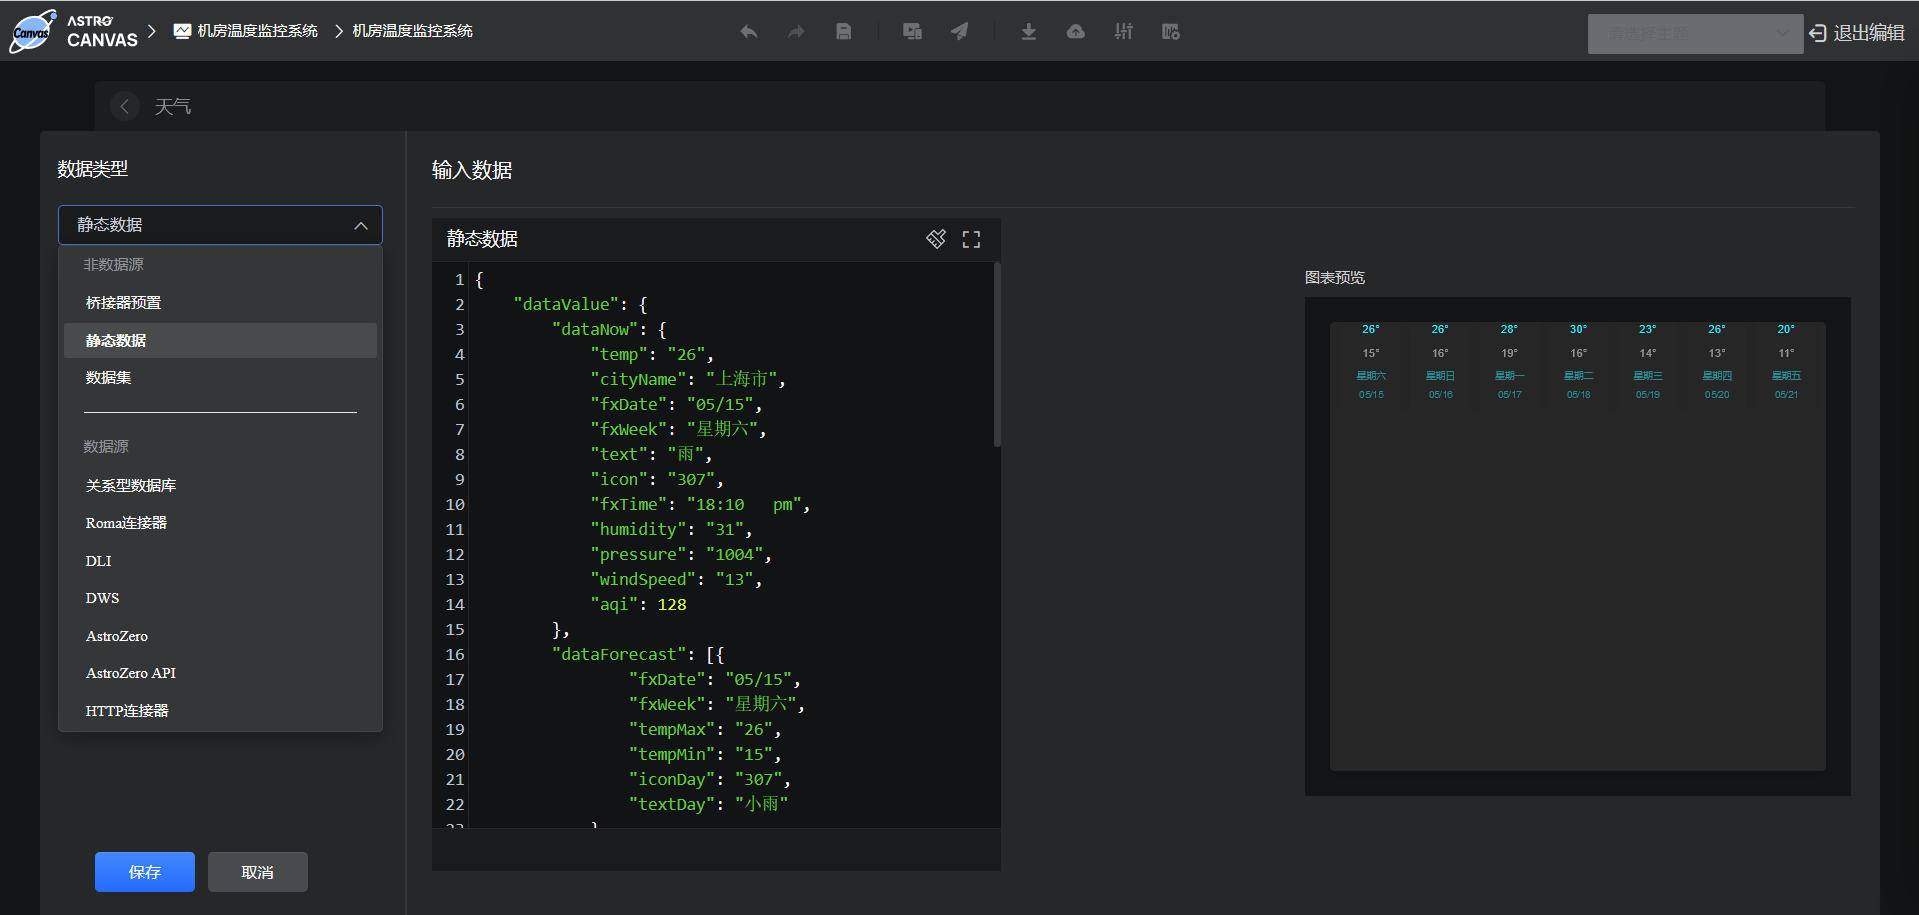Viewport: 1919px width, 915px height.
Task: Click the "pressure": "1004" code line
Action: click(681, 554)
